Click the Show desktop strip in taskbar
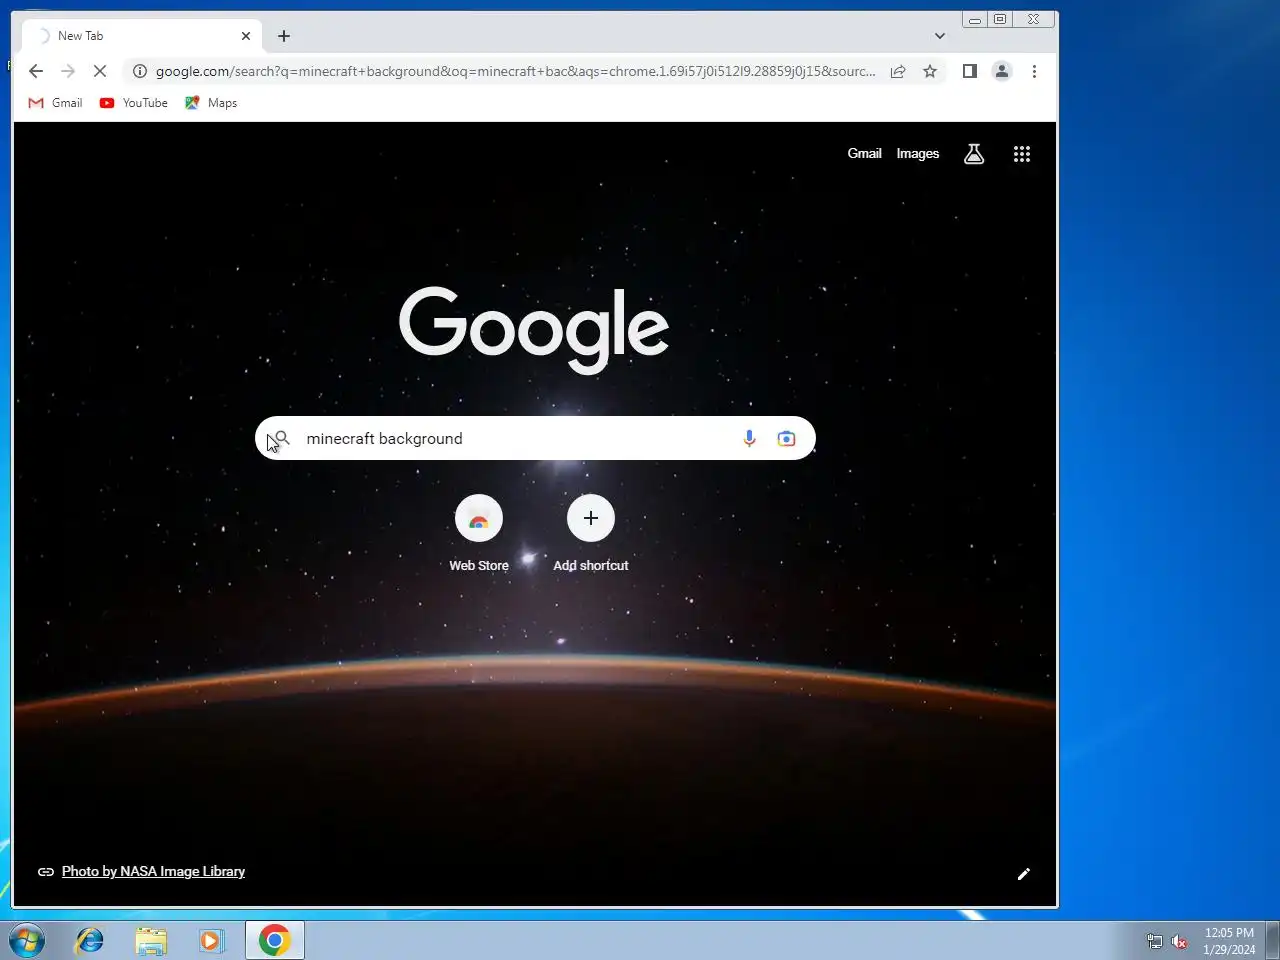 1272,941
